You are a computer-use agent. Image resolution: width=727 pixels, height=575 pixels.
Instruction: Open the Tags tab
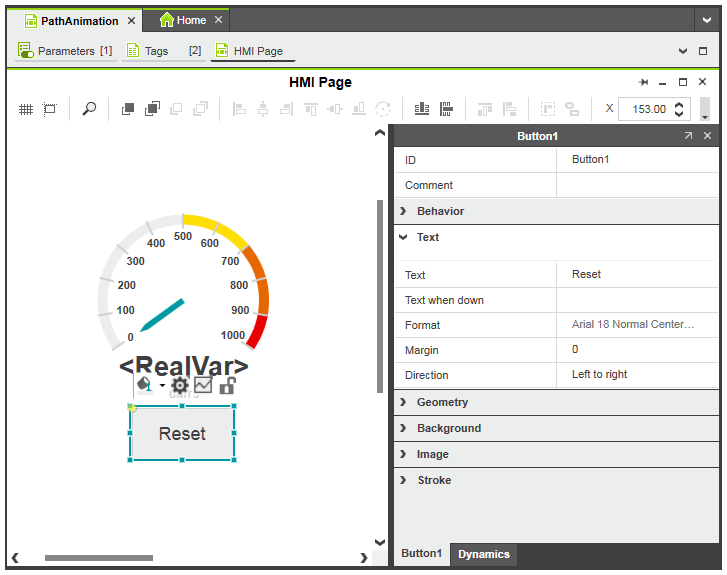point(157,51)
